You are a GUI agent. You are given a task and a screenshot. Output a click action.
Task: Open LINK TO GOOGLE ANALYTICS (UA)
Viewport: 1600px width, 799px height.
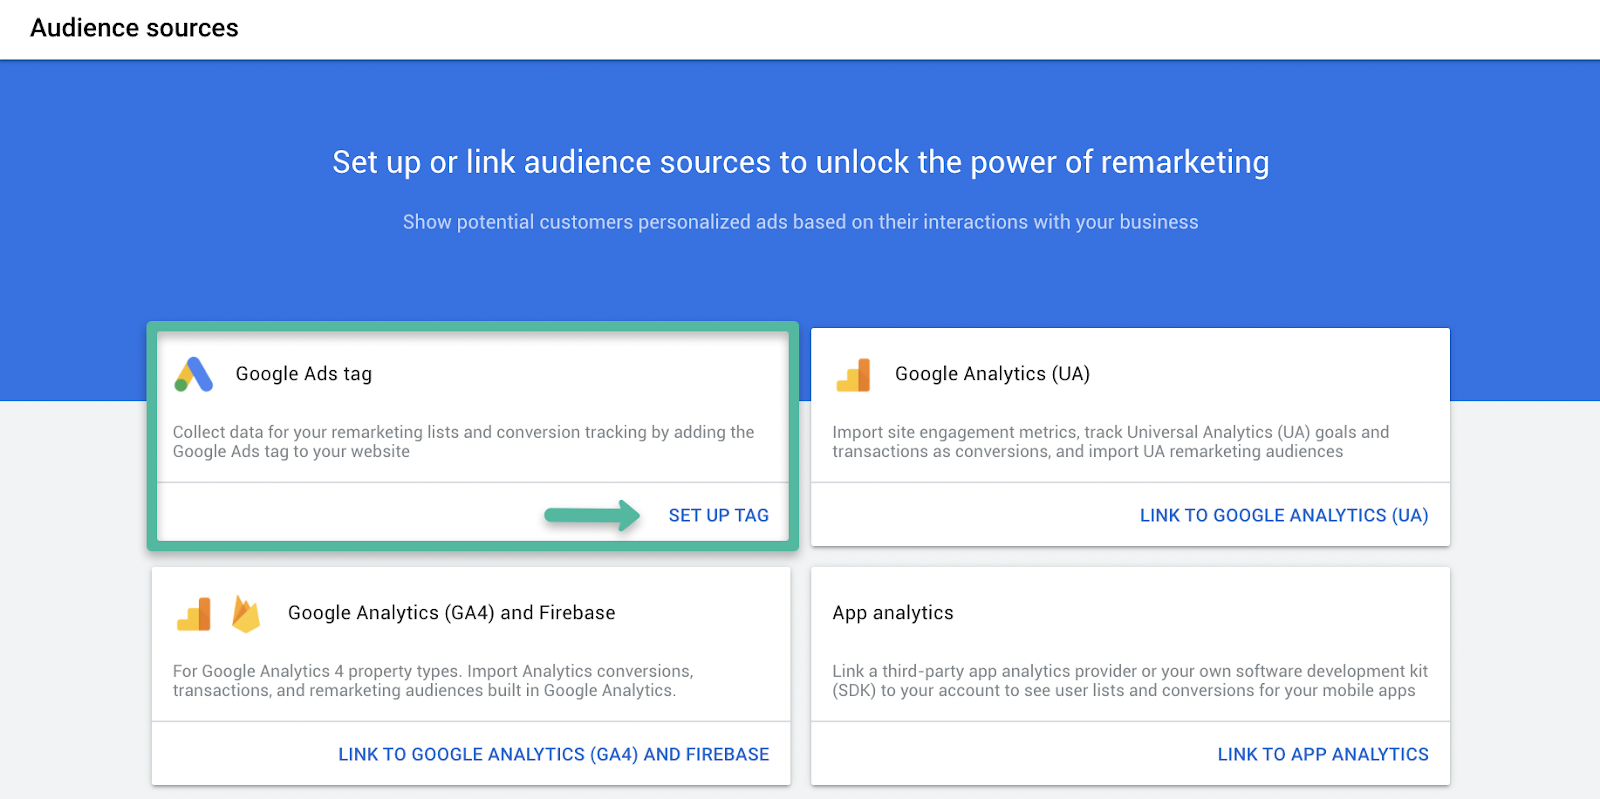point(1284,515)
